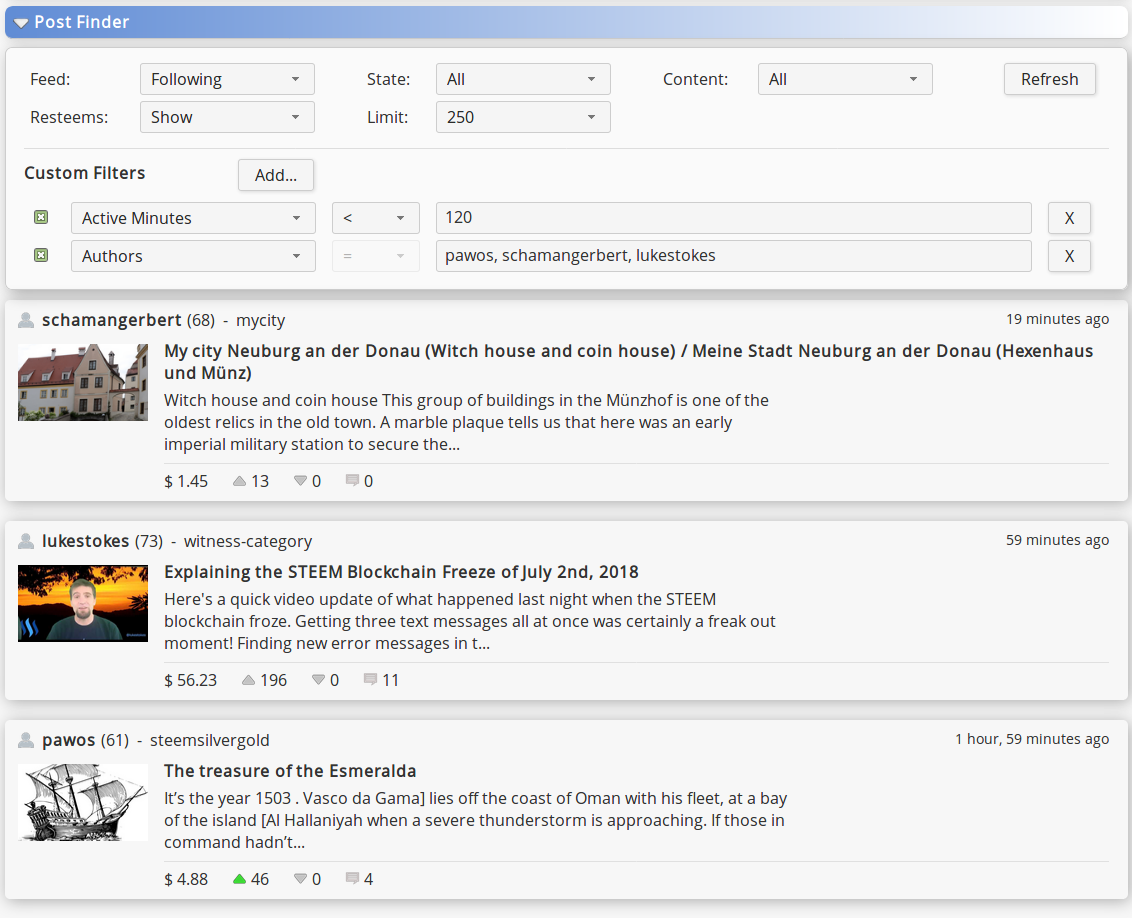Click pawos's user avatar icon
1132x918 pixels.
click(26, 740)
